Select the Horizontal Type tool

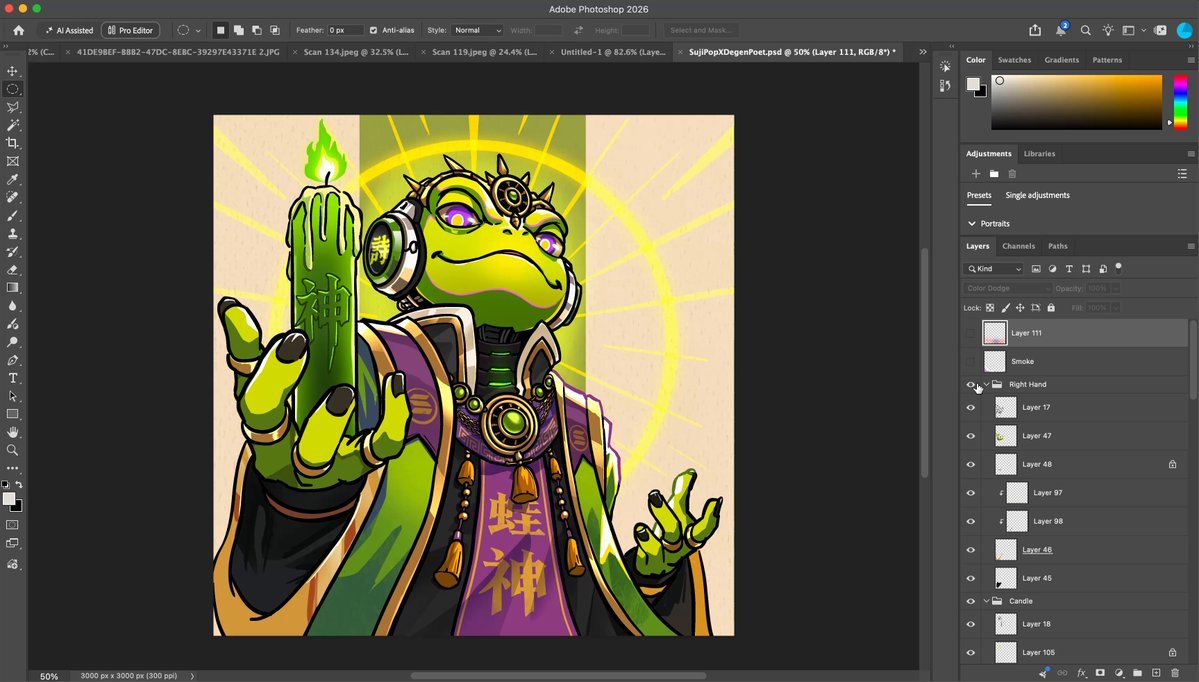12,378
